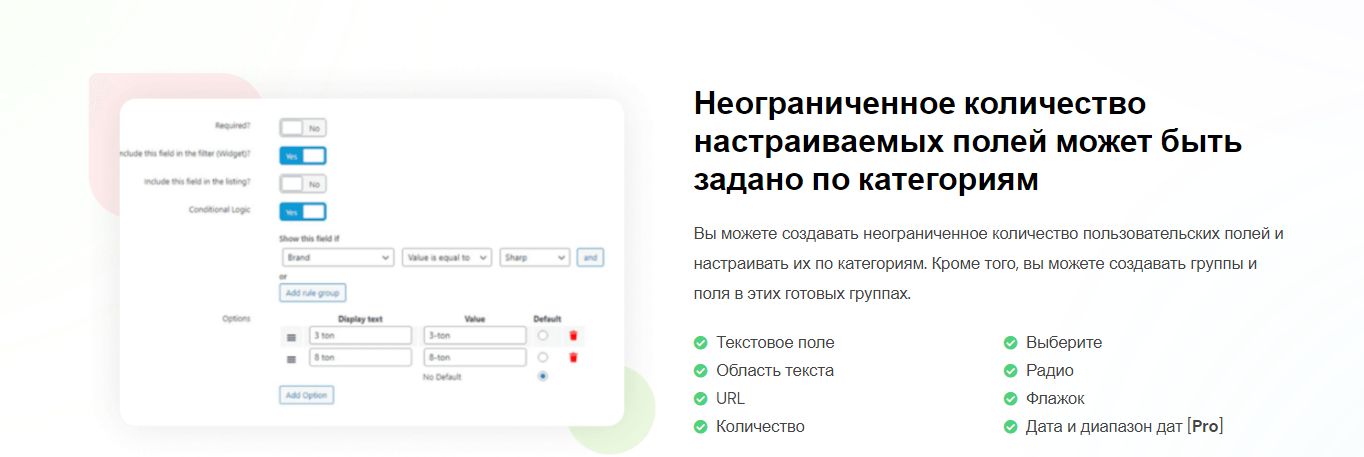Click the check icon beside Область текста
1364x457 pixels.
click(701, 371)
